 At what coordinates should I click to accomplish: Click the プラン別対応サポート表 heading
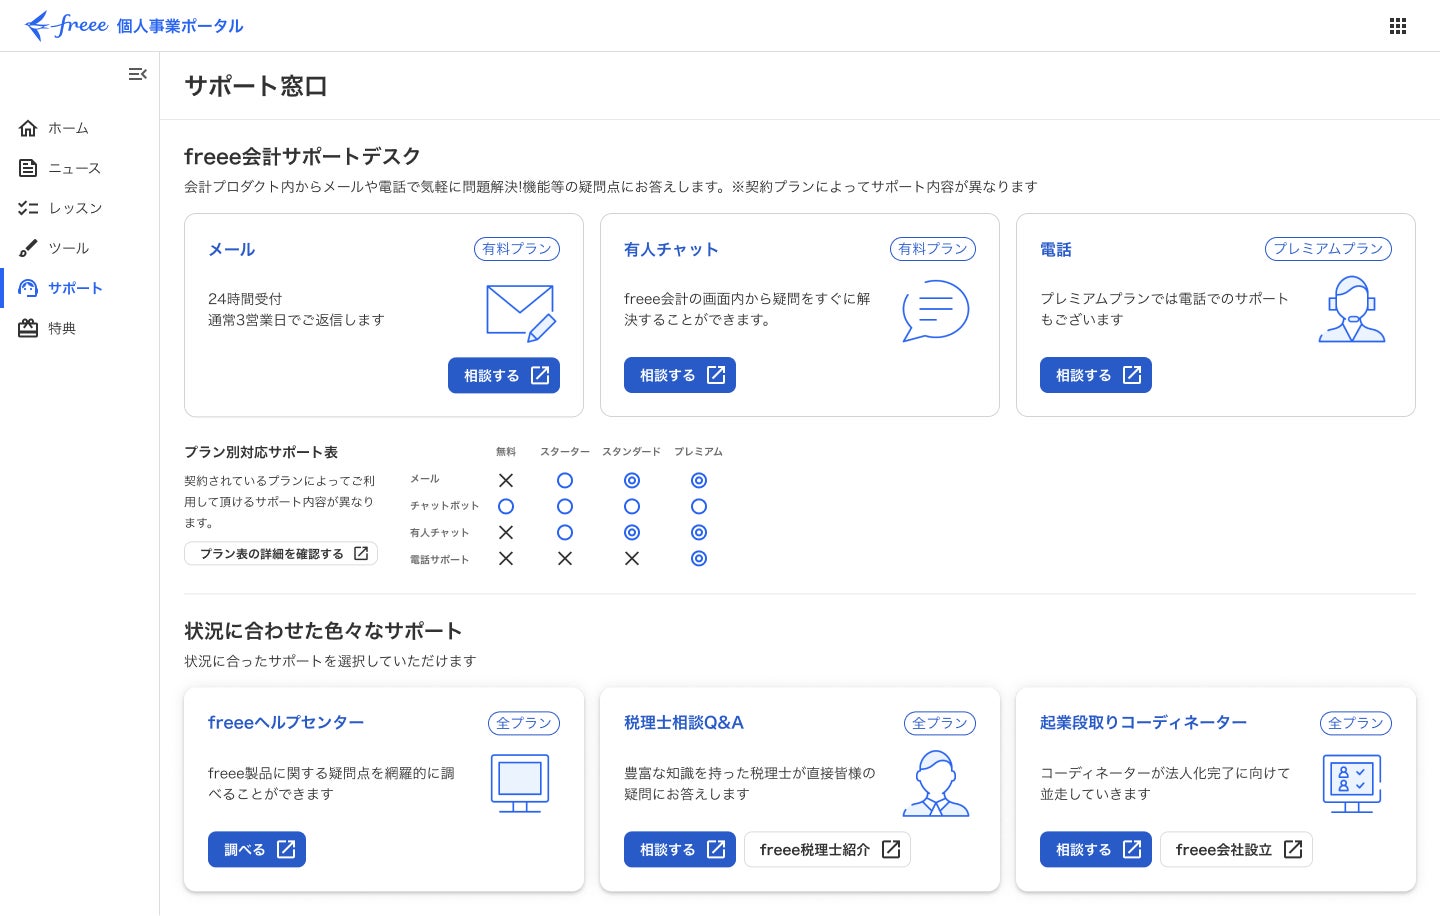pos(261,452)
